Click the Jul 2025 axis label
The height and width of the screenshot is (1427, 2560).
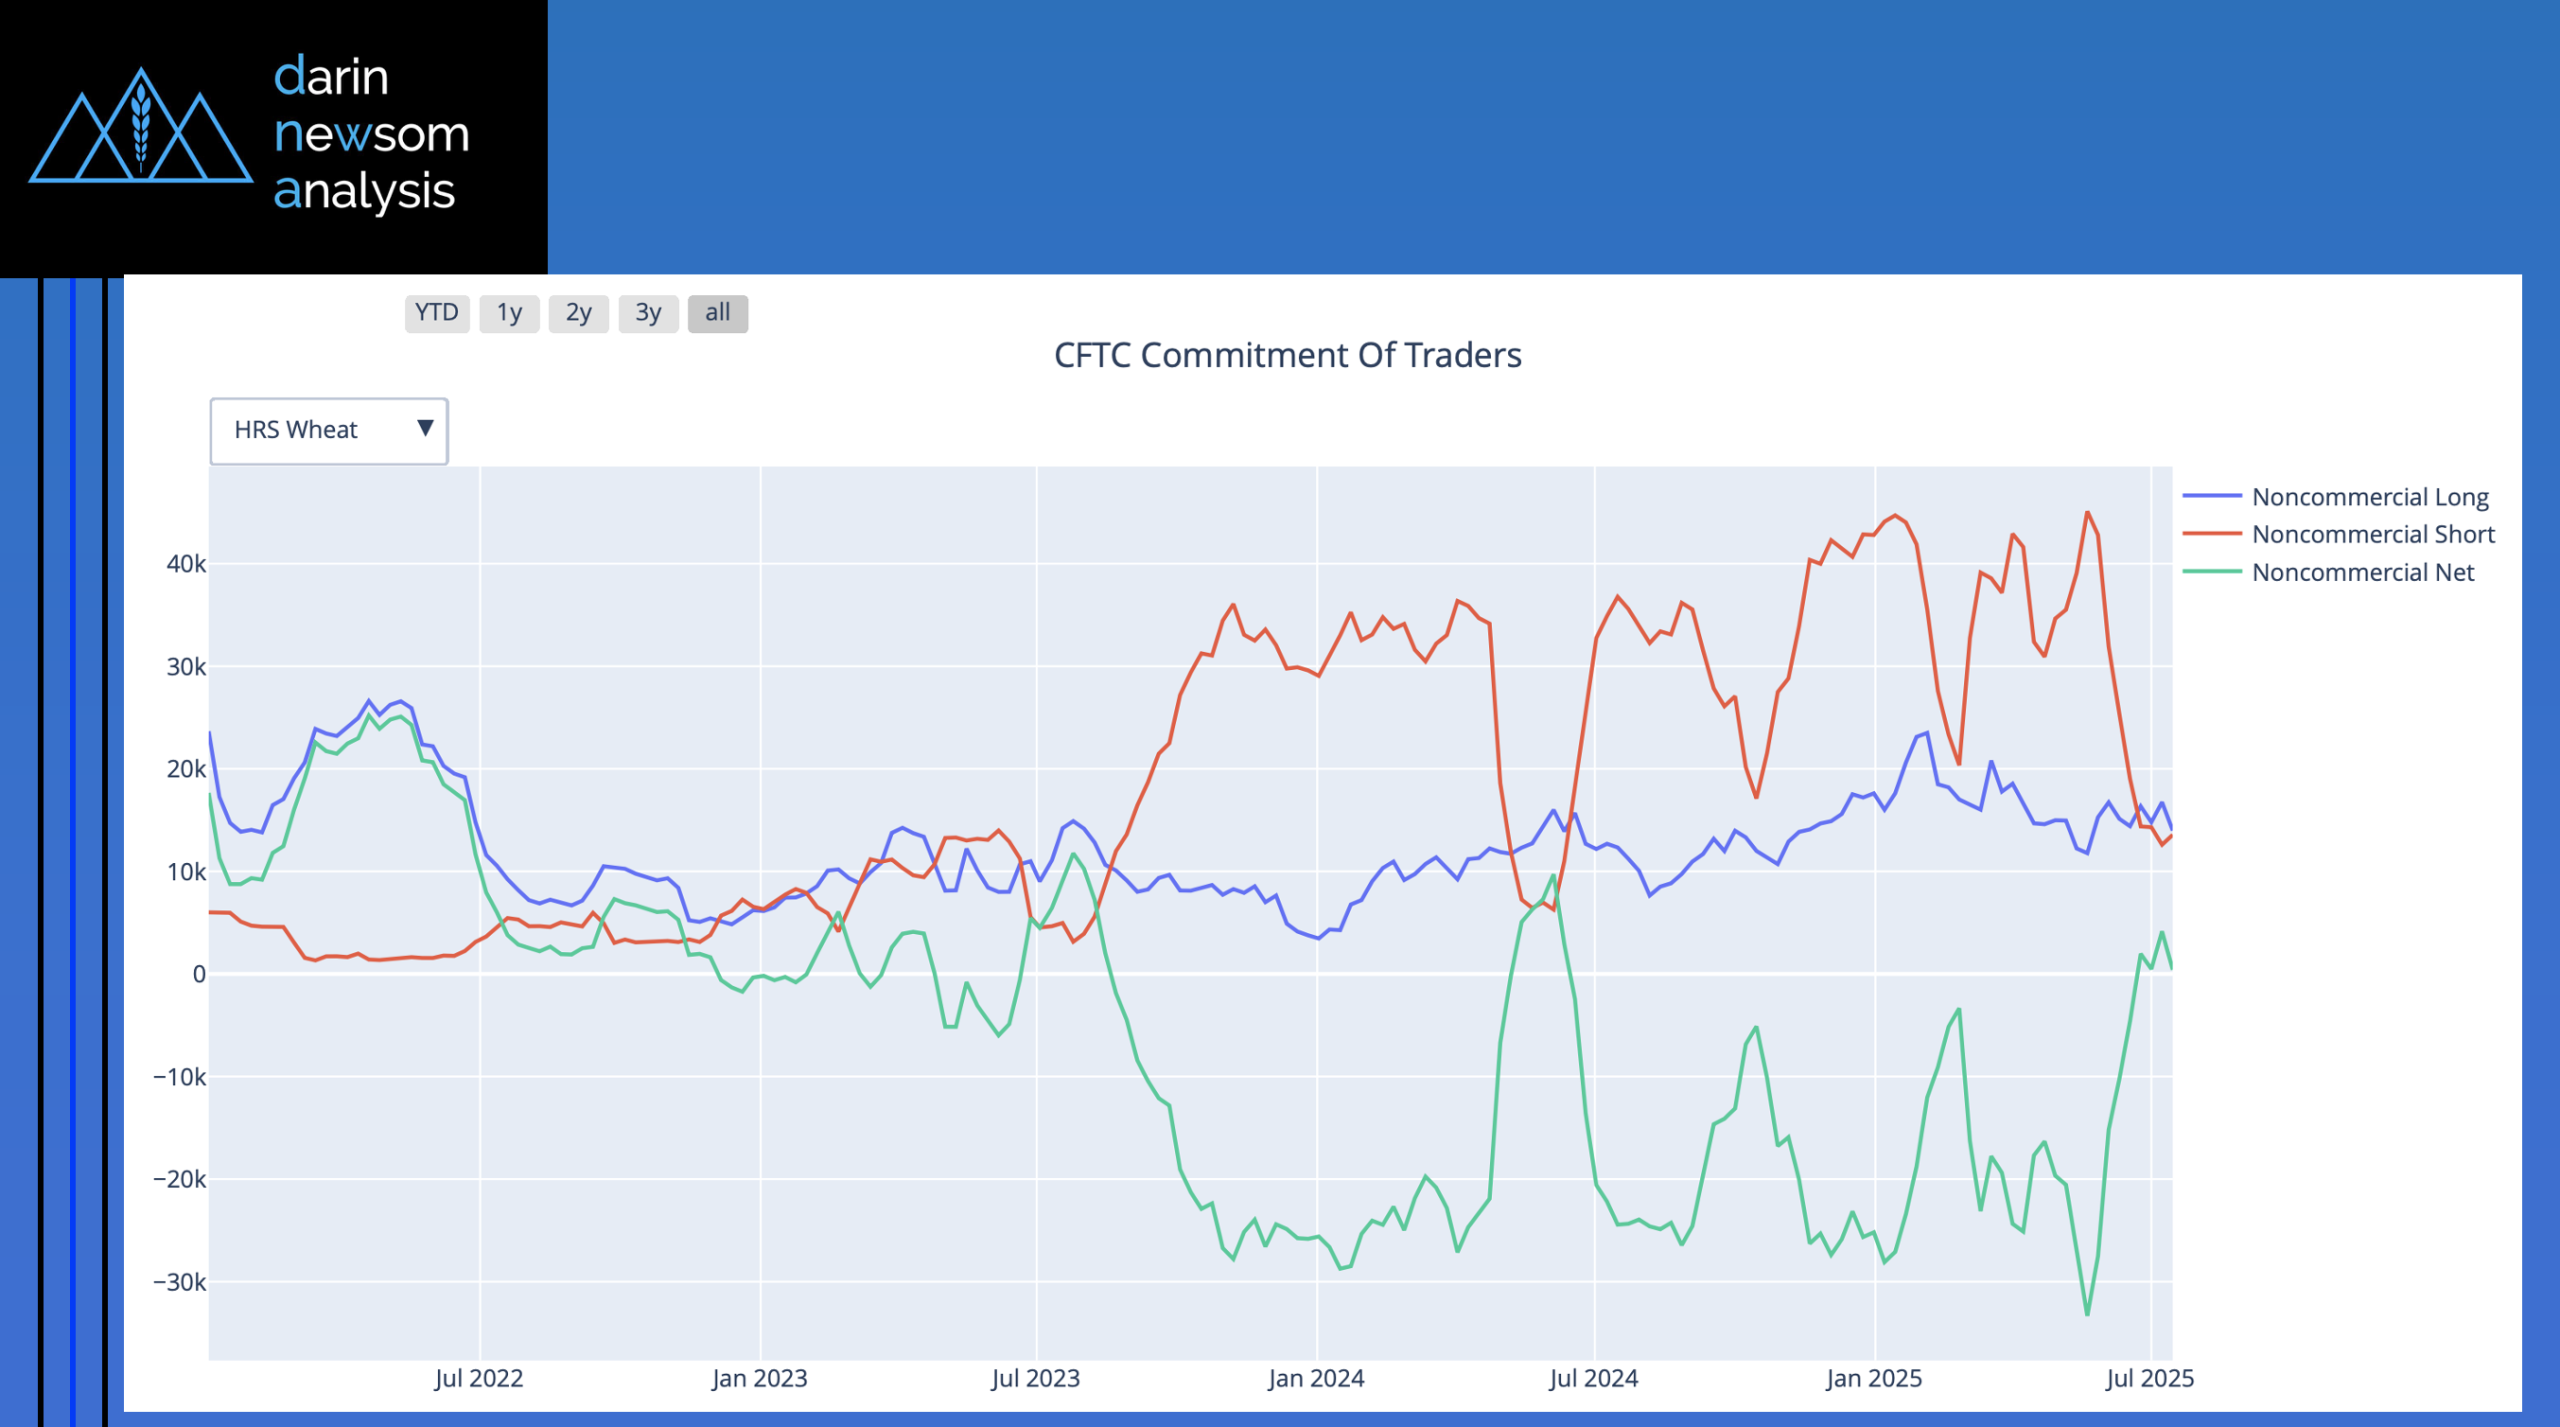coord(2149,1378)
